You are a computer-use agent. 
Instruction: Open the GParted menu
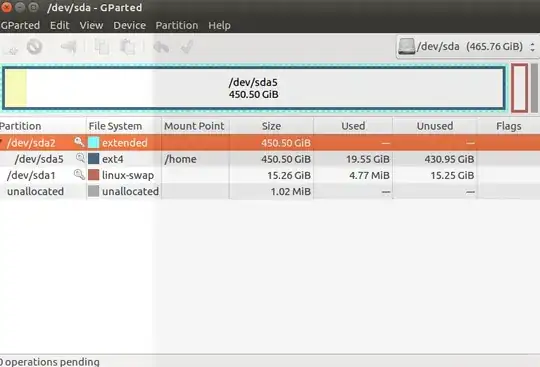[20, 25]
